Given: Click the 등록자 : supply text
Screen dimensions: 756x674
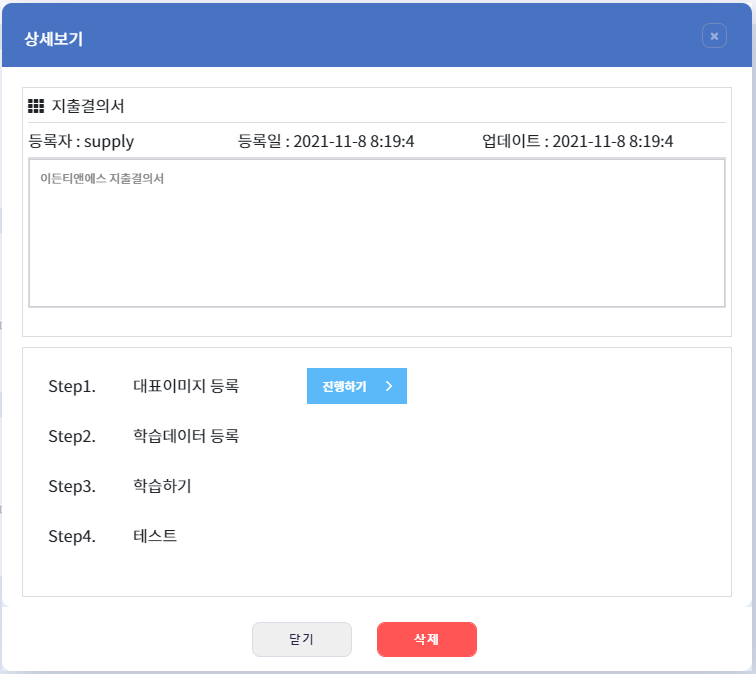Looking at the screenshot, I should 81,141.
